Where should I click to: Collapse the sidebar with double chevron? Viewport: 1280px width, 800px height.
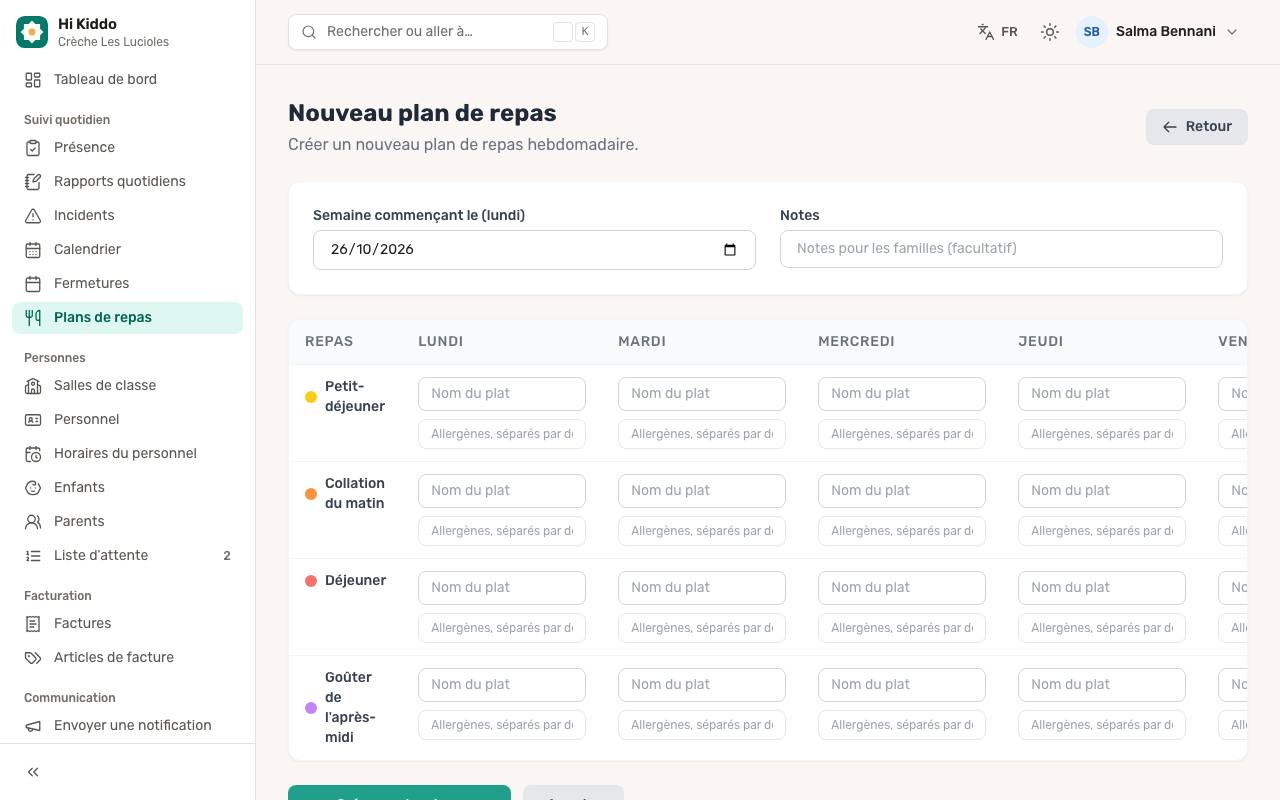click(33, 772)
